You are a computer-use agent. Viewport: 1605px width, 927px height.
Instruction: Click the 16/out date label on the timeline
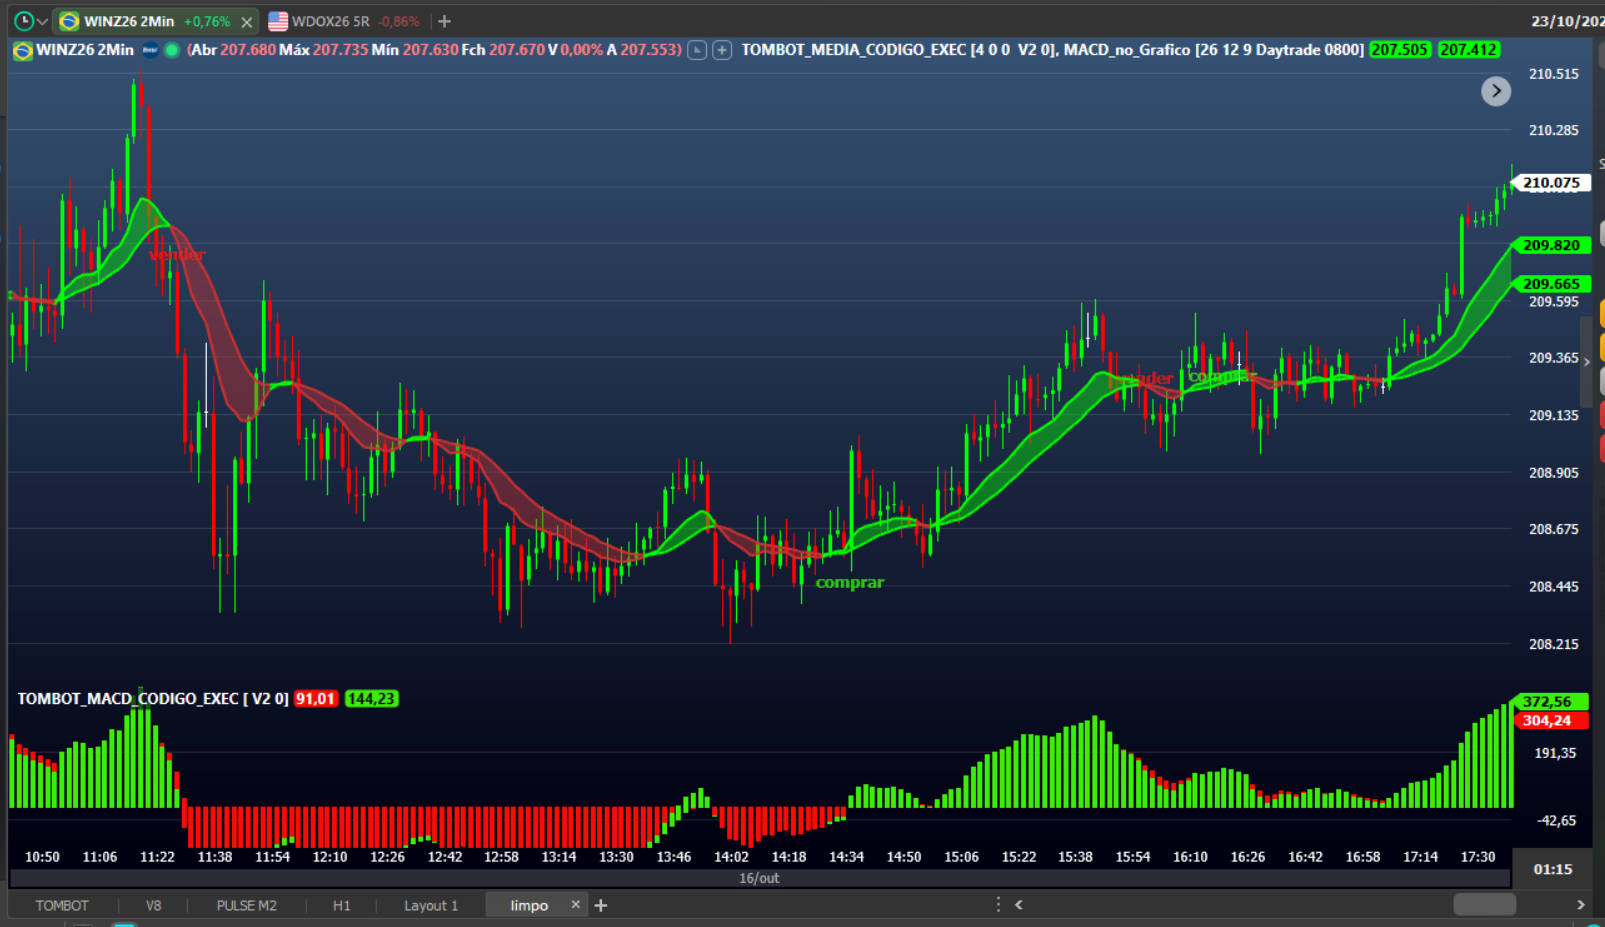click(x=759, y=878)
